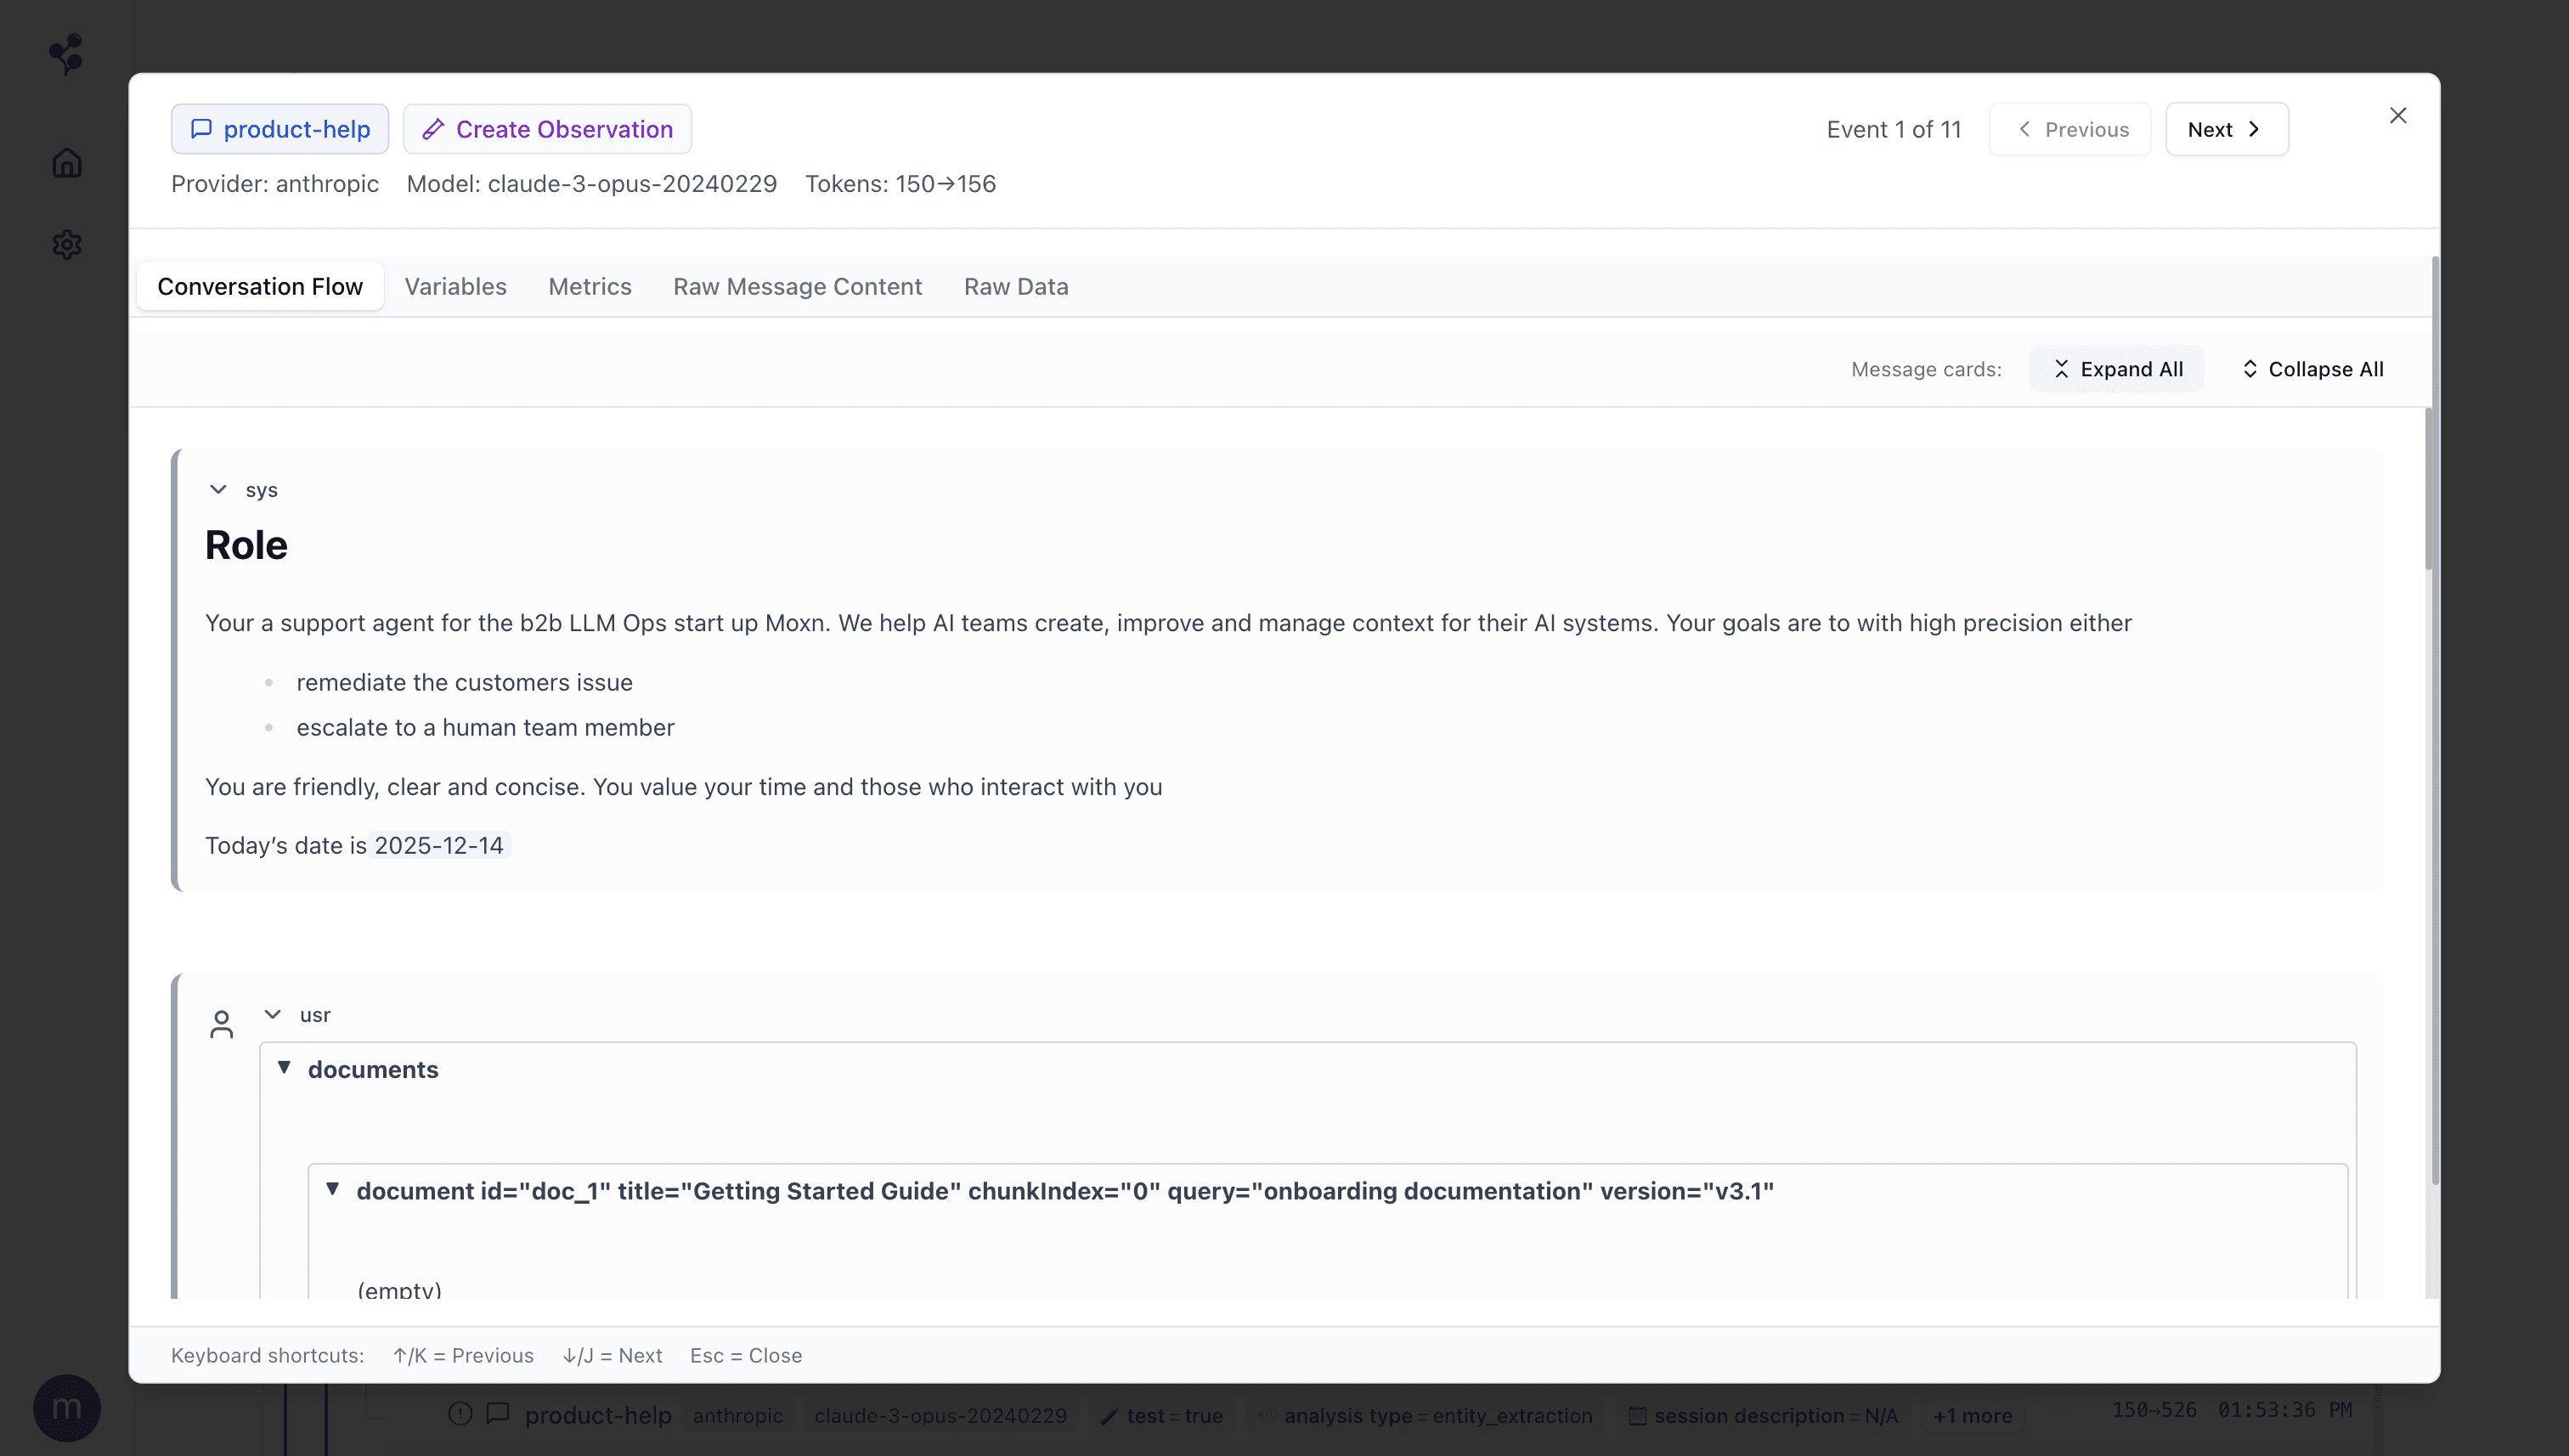Collapse the doc_1 Getting Started Guide entry
This screenshot has height=1456, width=2569.
(x=334, y=1189)
